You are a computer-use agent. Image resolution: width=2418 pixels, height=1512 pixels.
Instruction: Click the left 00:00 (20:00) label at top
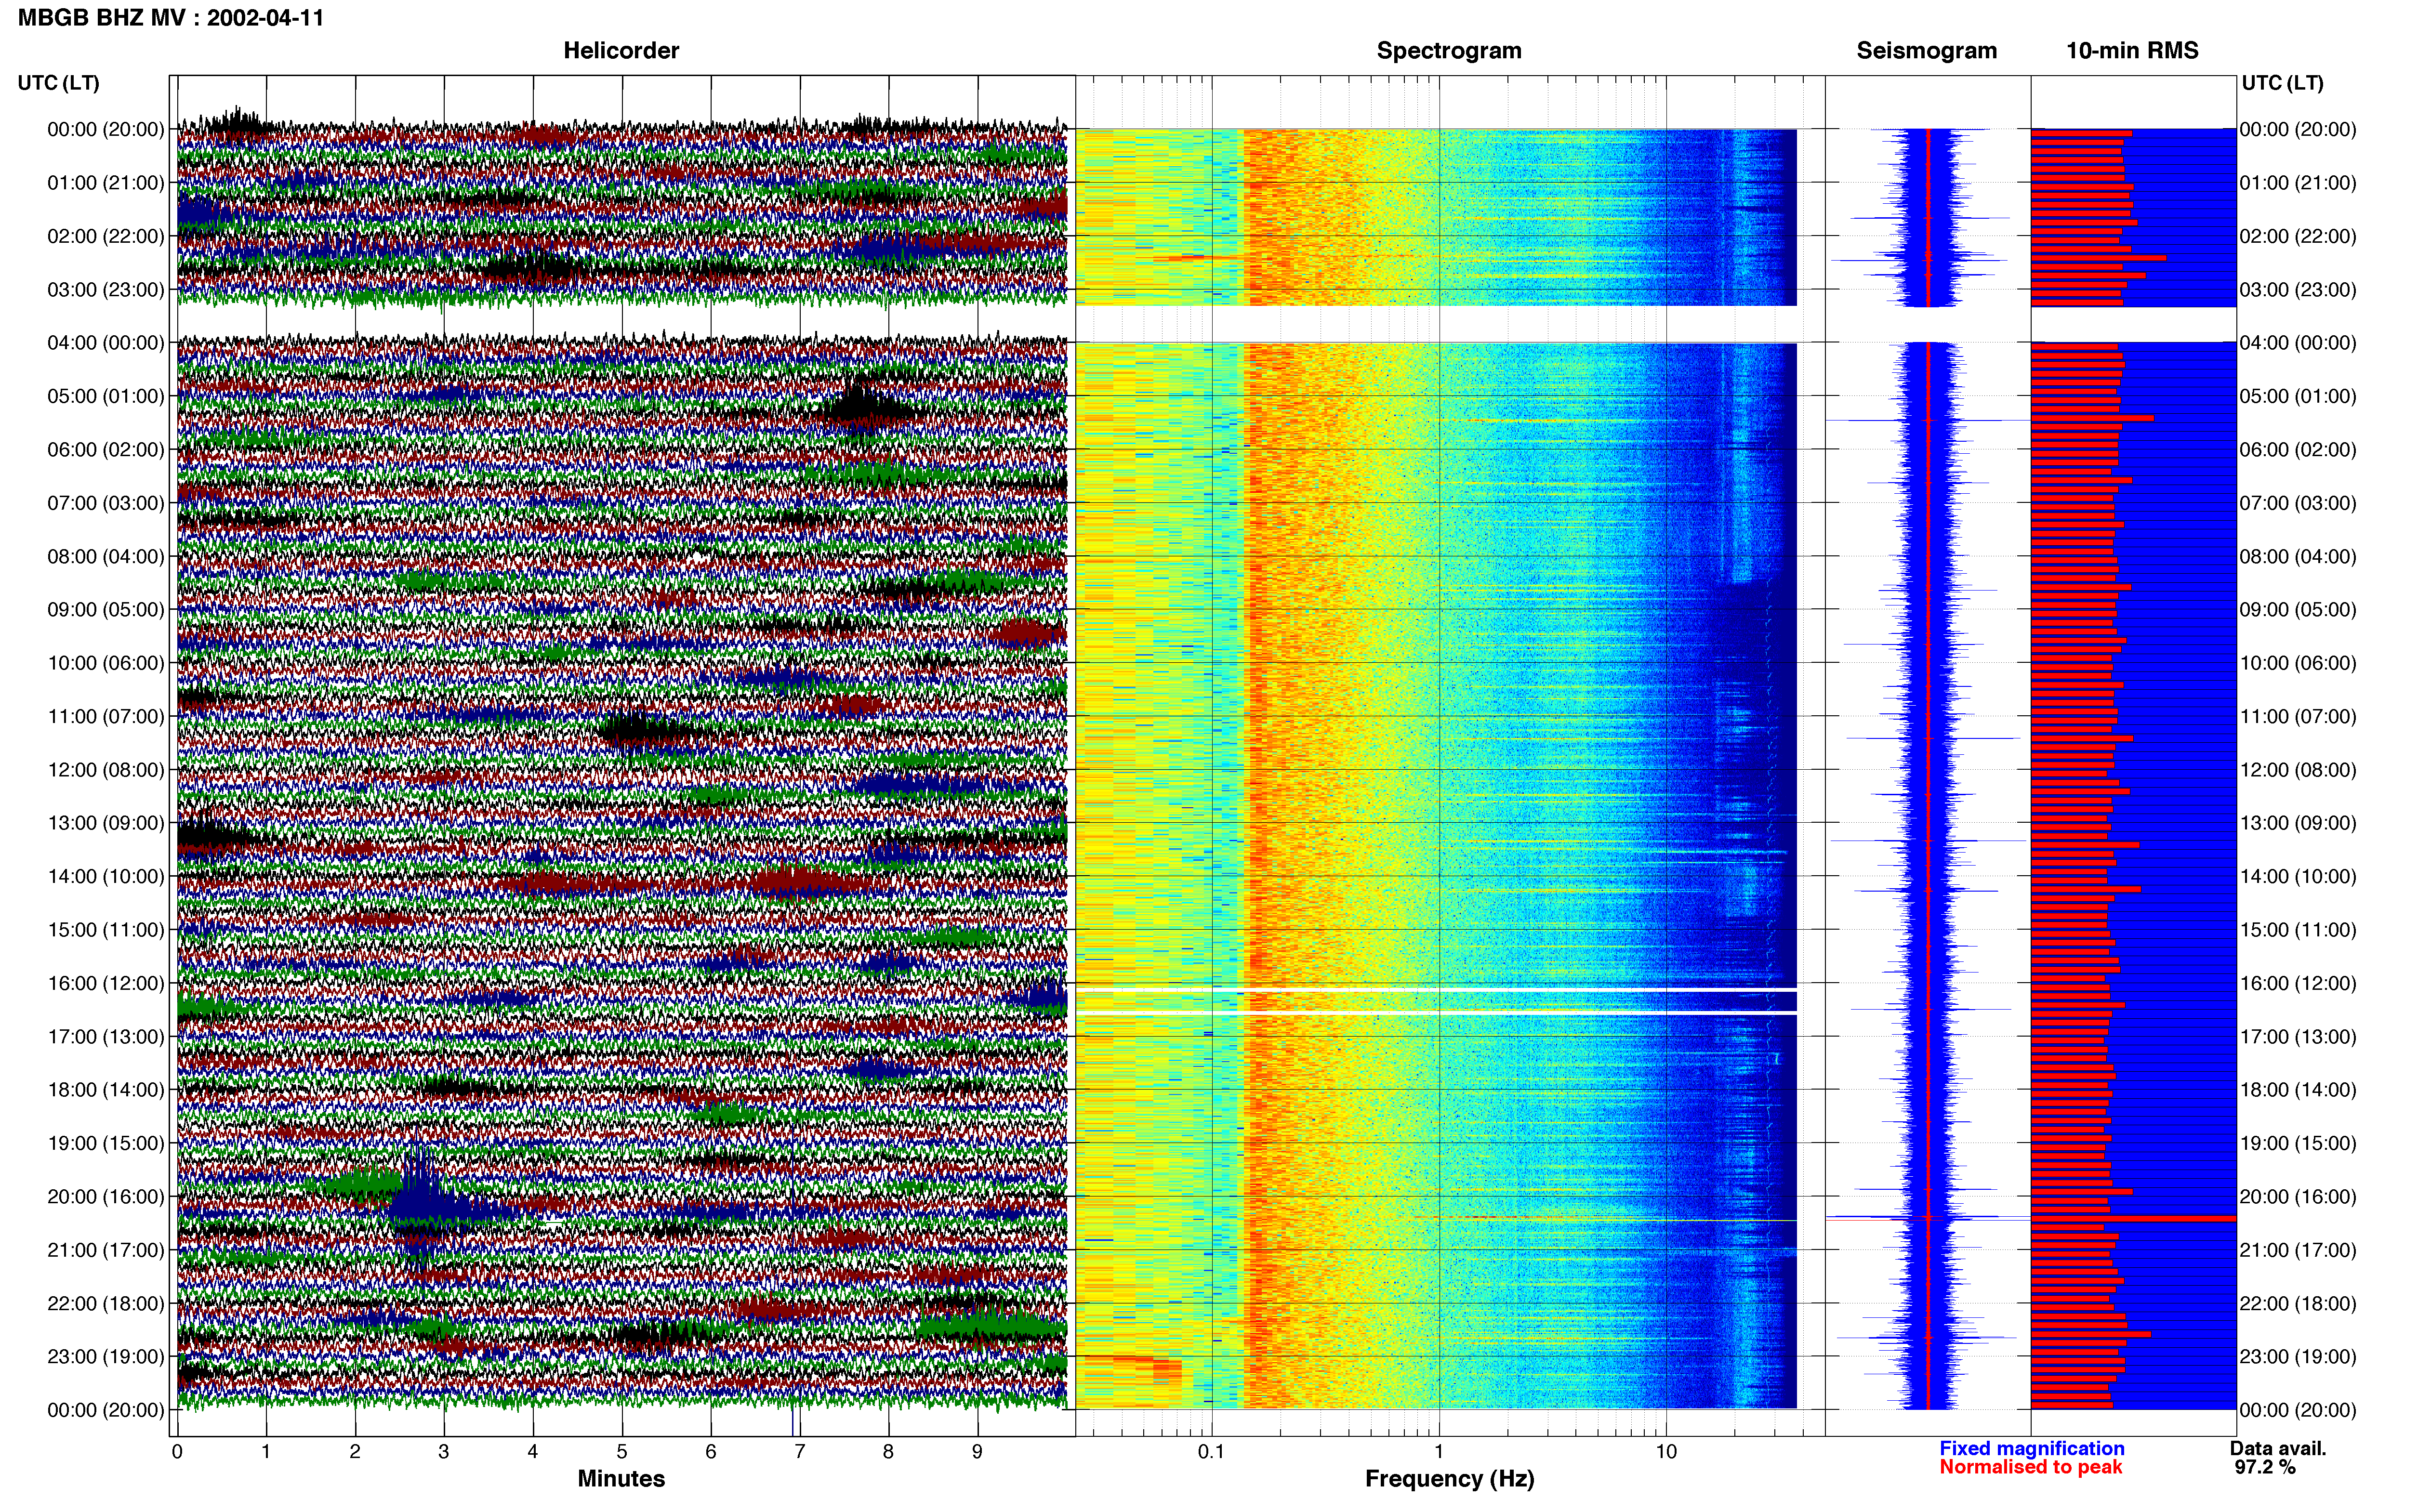point(106,129)
